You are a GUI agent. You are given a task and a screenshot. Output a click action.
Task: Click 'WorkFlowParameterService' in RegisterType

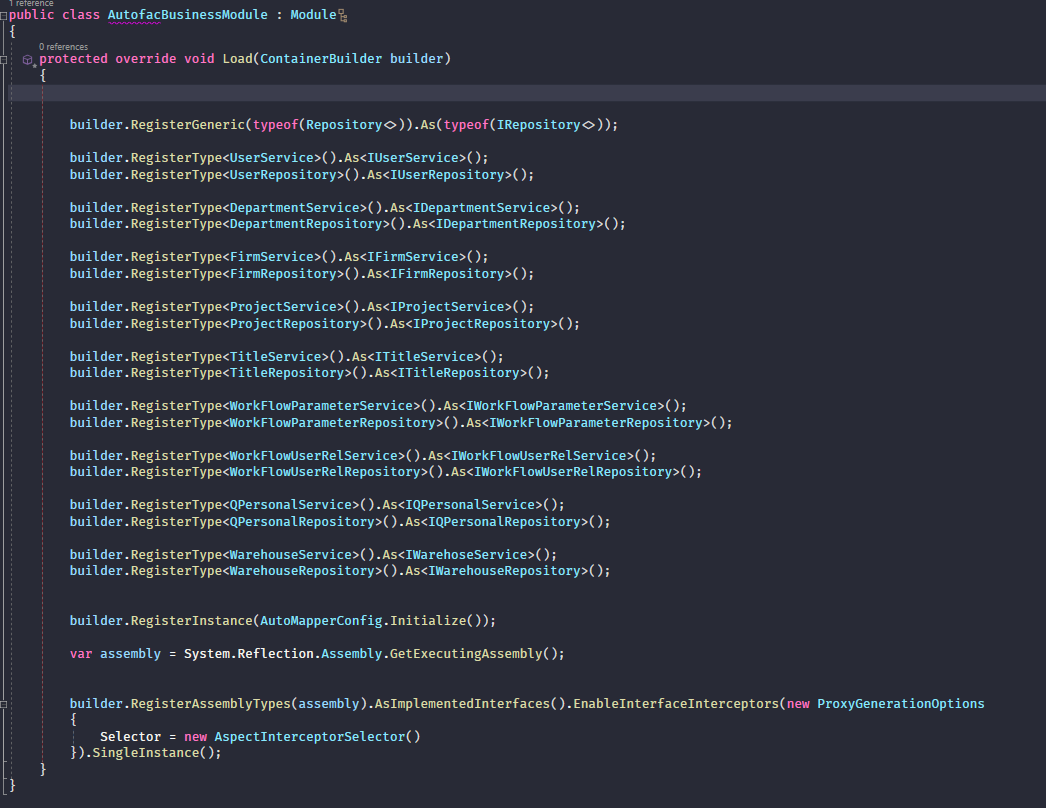(321, 406)
